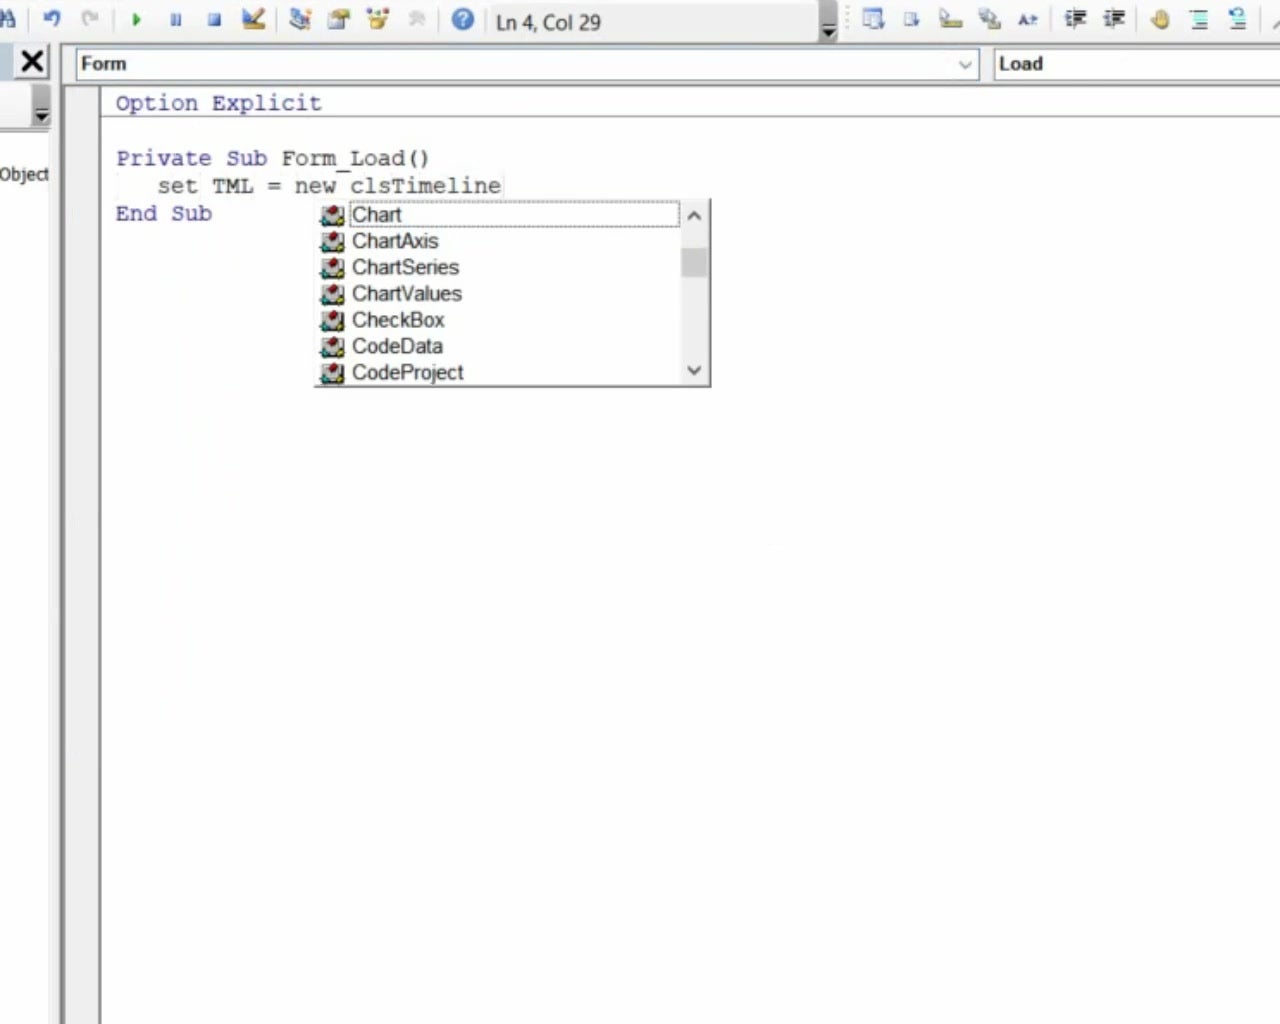Toggle a breakpoint on the current line
The height and width of the screenshot is (1024, 1280).
click(1160, 19)
